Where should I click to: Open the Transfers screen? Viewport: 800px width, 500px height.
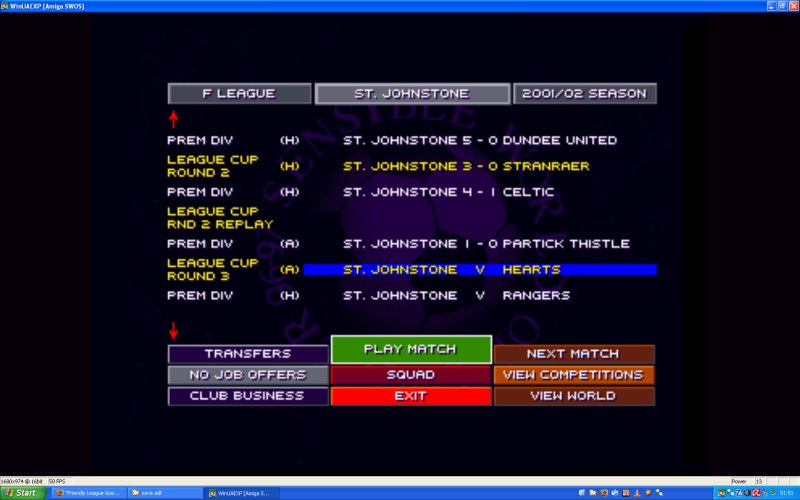point(248,354)
